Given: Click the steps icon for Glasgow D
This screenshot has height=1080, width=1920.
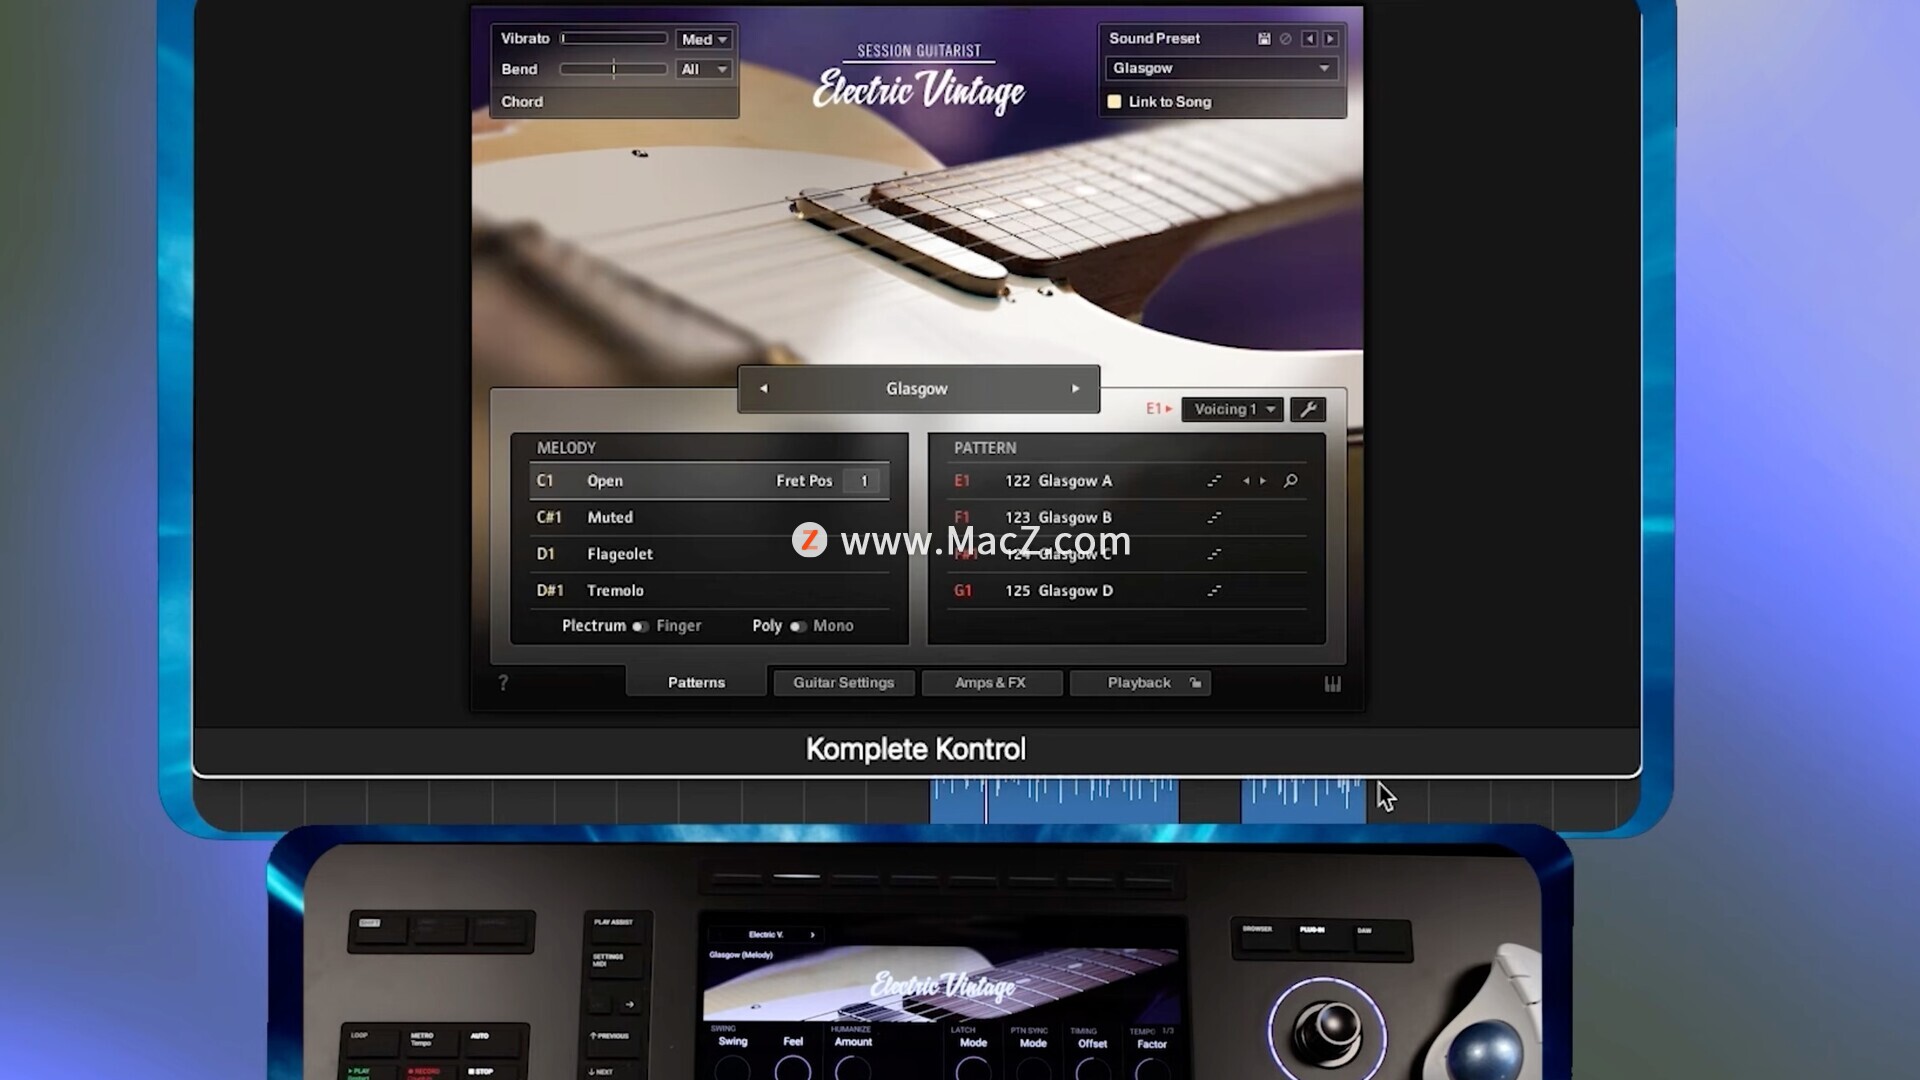Looking at the screenshot, I should pos(1214,591).
